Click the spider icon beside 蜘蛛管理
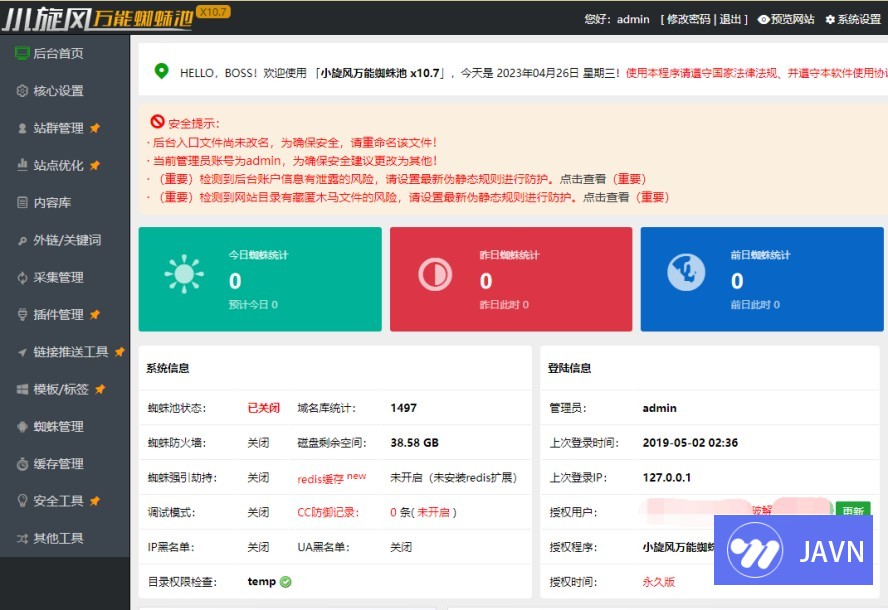The height and width of the screenshot is (610, 888). point(22,426)
